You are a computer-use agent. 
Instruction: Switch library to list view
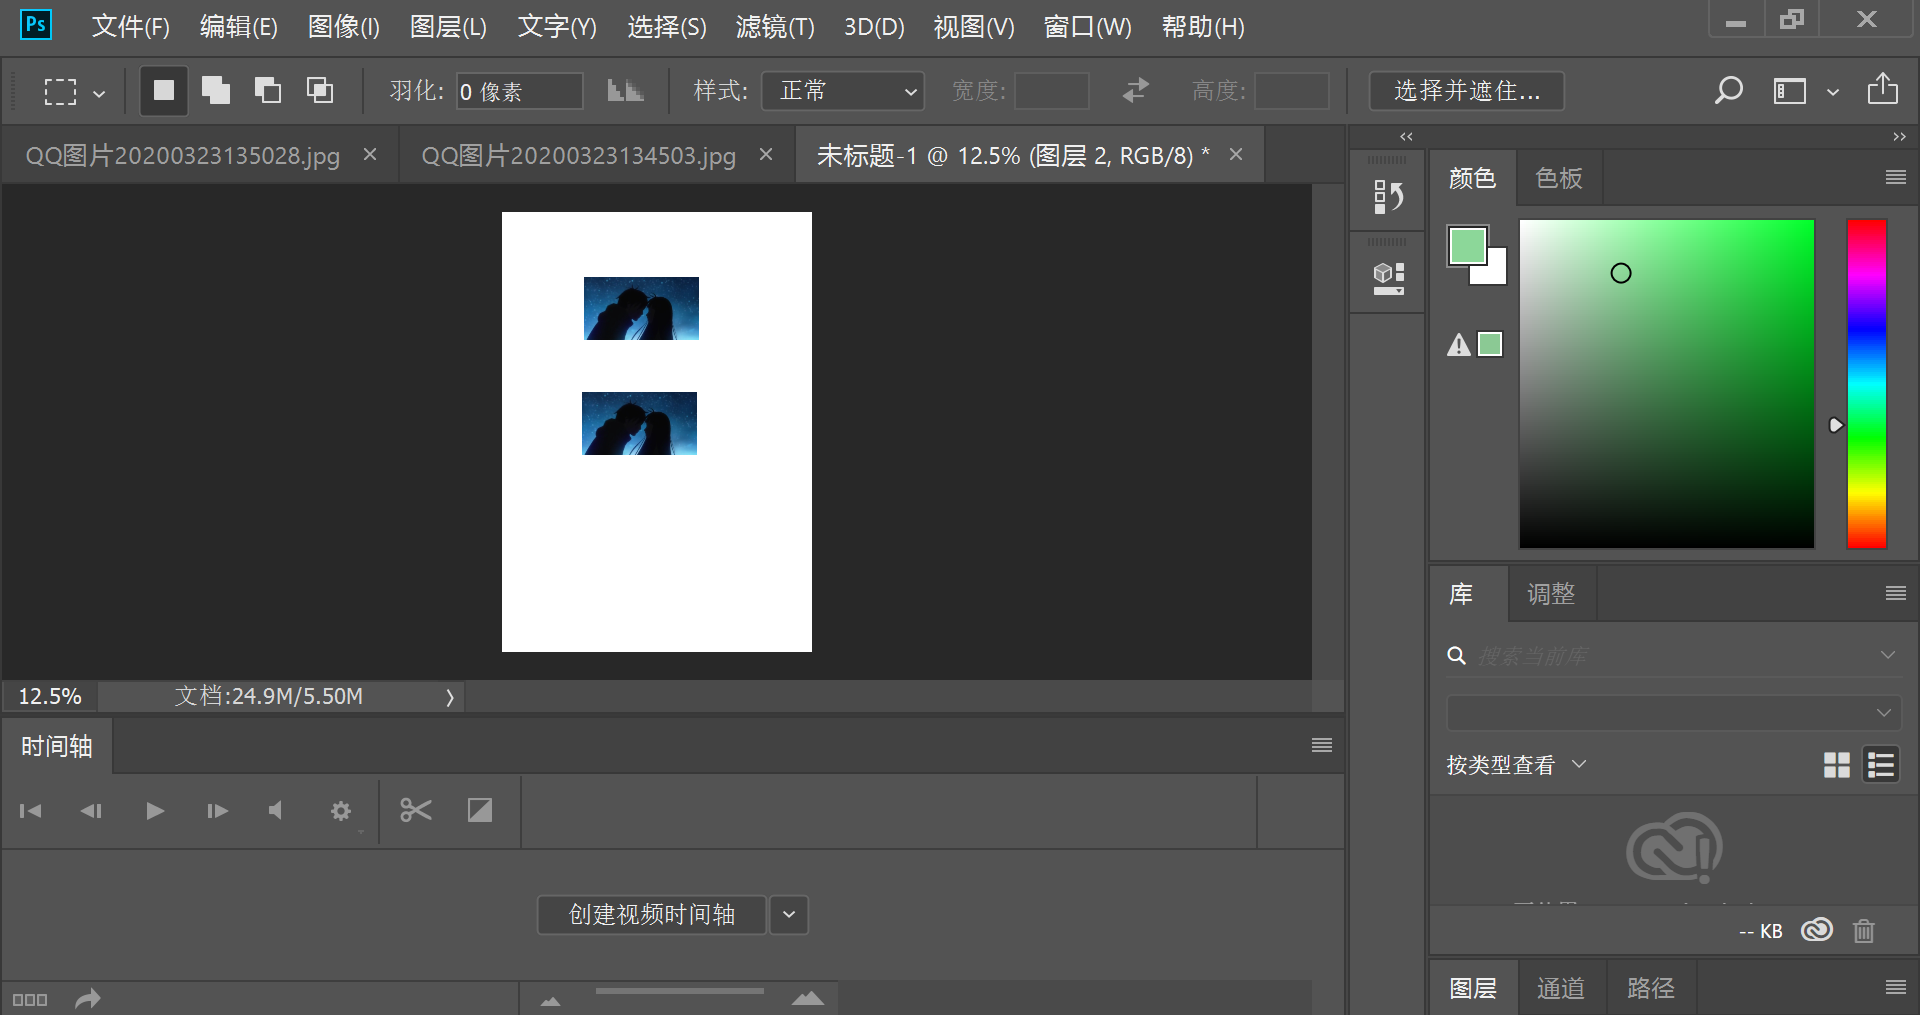point(1881,765)
